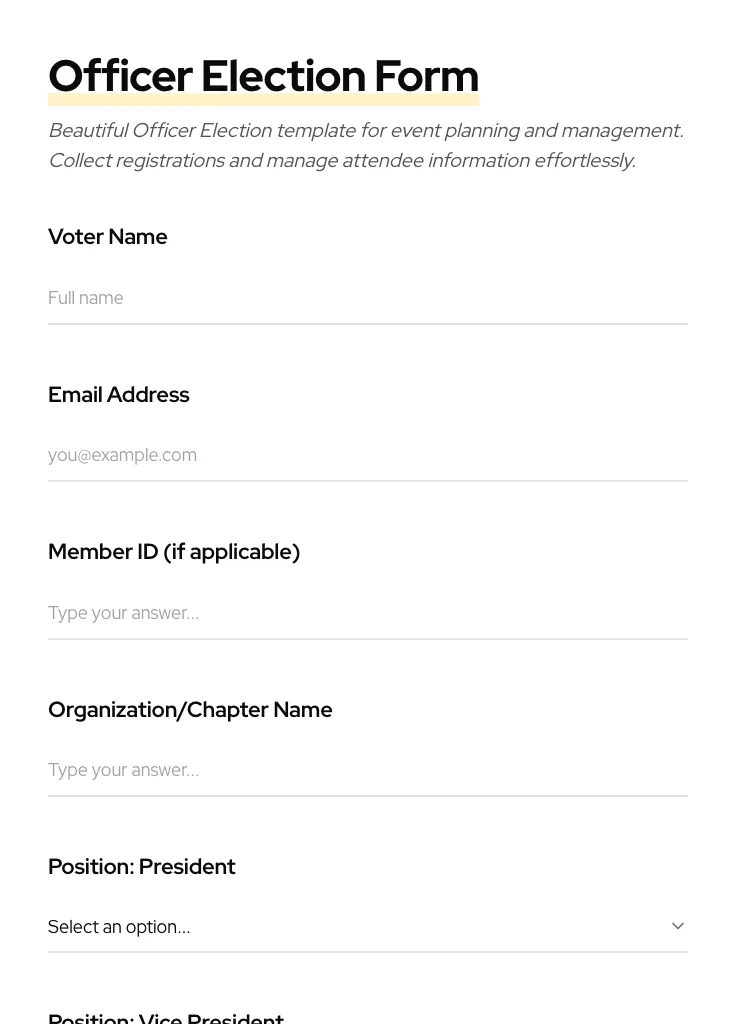Click the 'Email Address' field label

click(119, 395)
